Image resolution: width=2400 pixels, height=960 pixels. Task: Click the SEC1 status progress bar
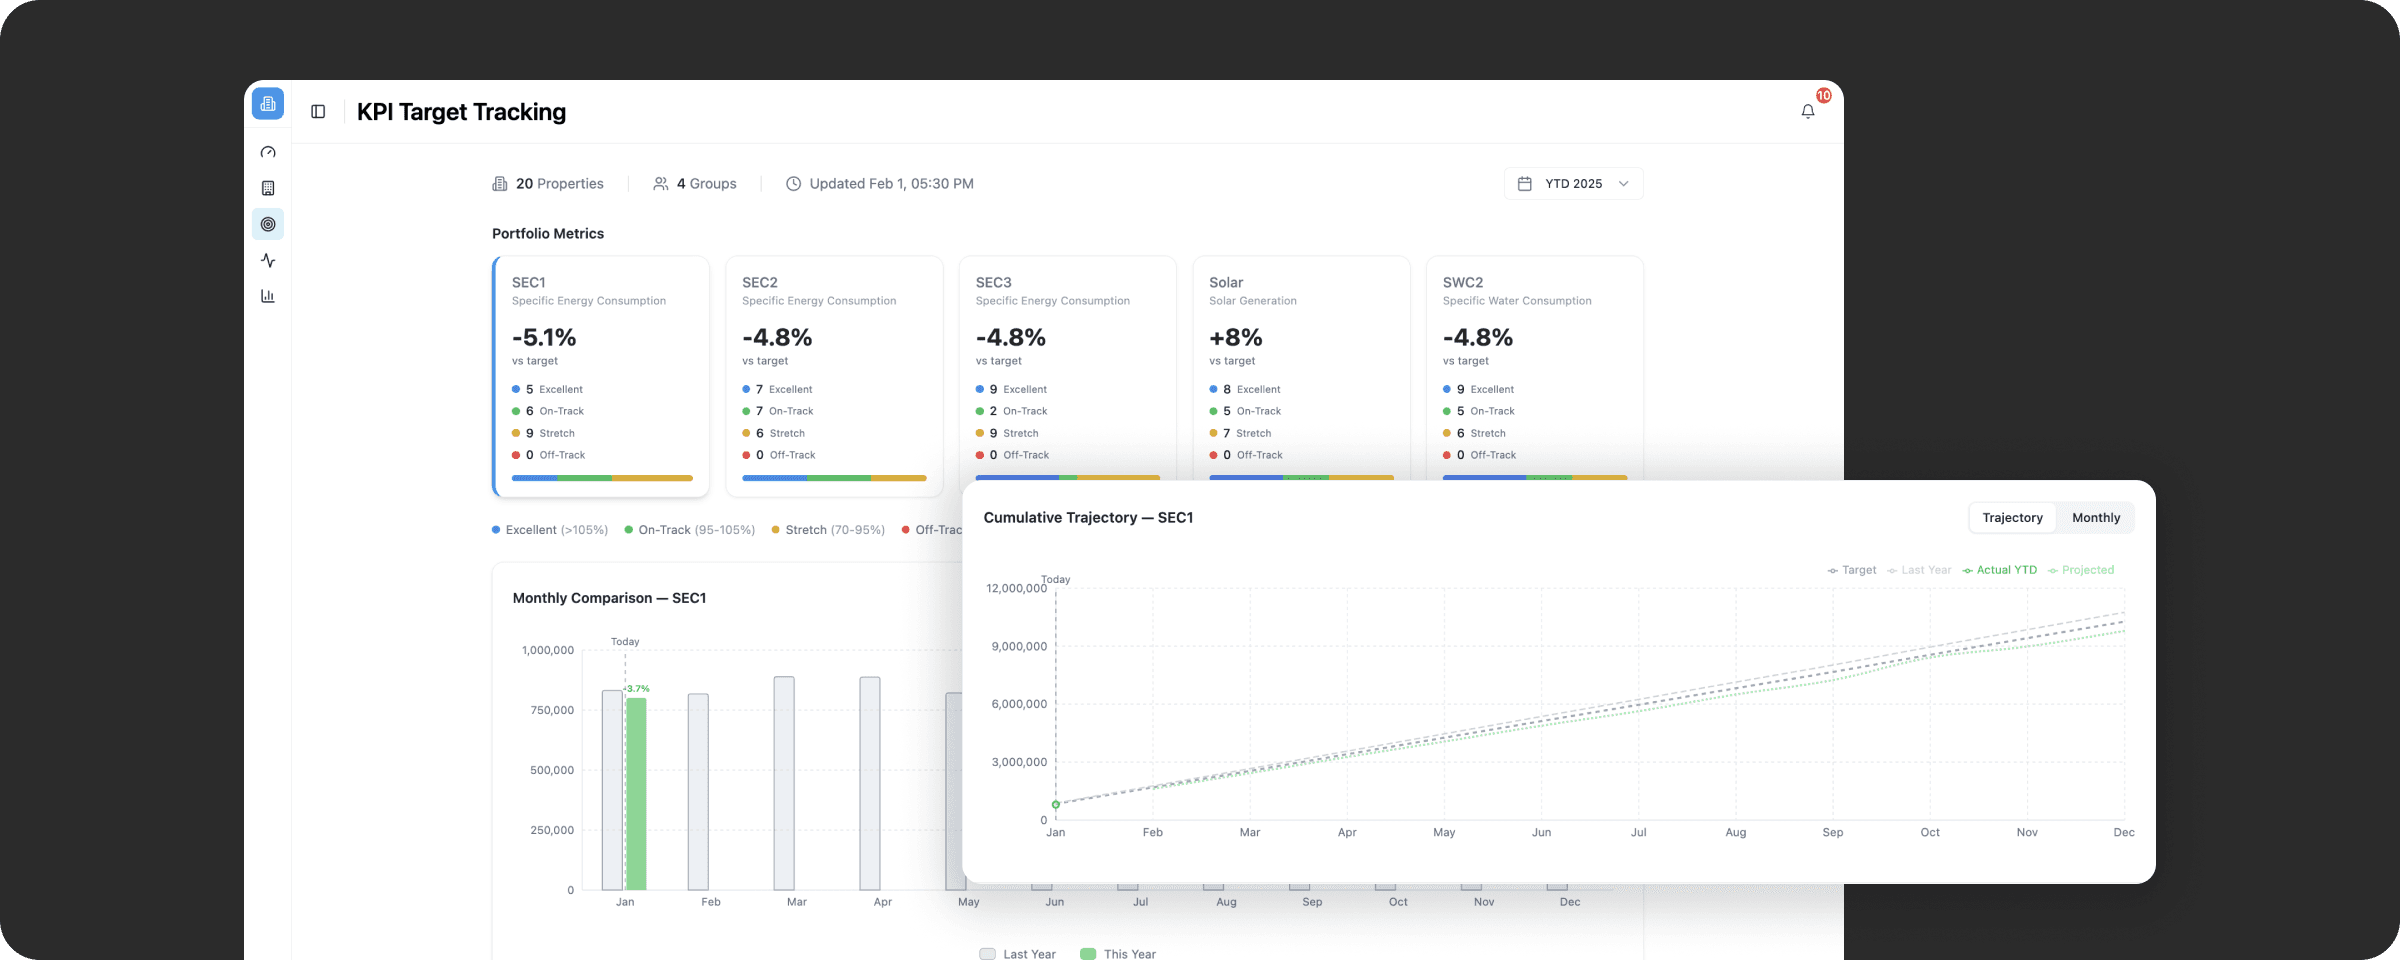[602, 478]
